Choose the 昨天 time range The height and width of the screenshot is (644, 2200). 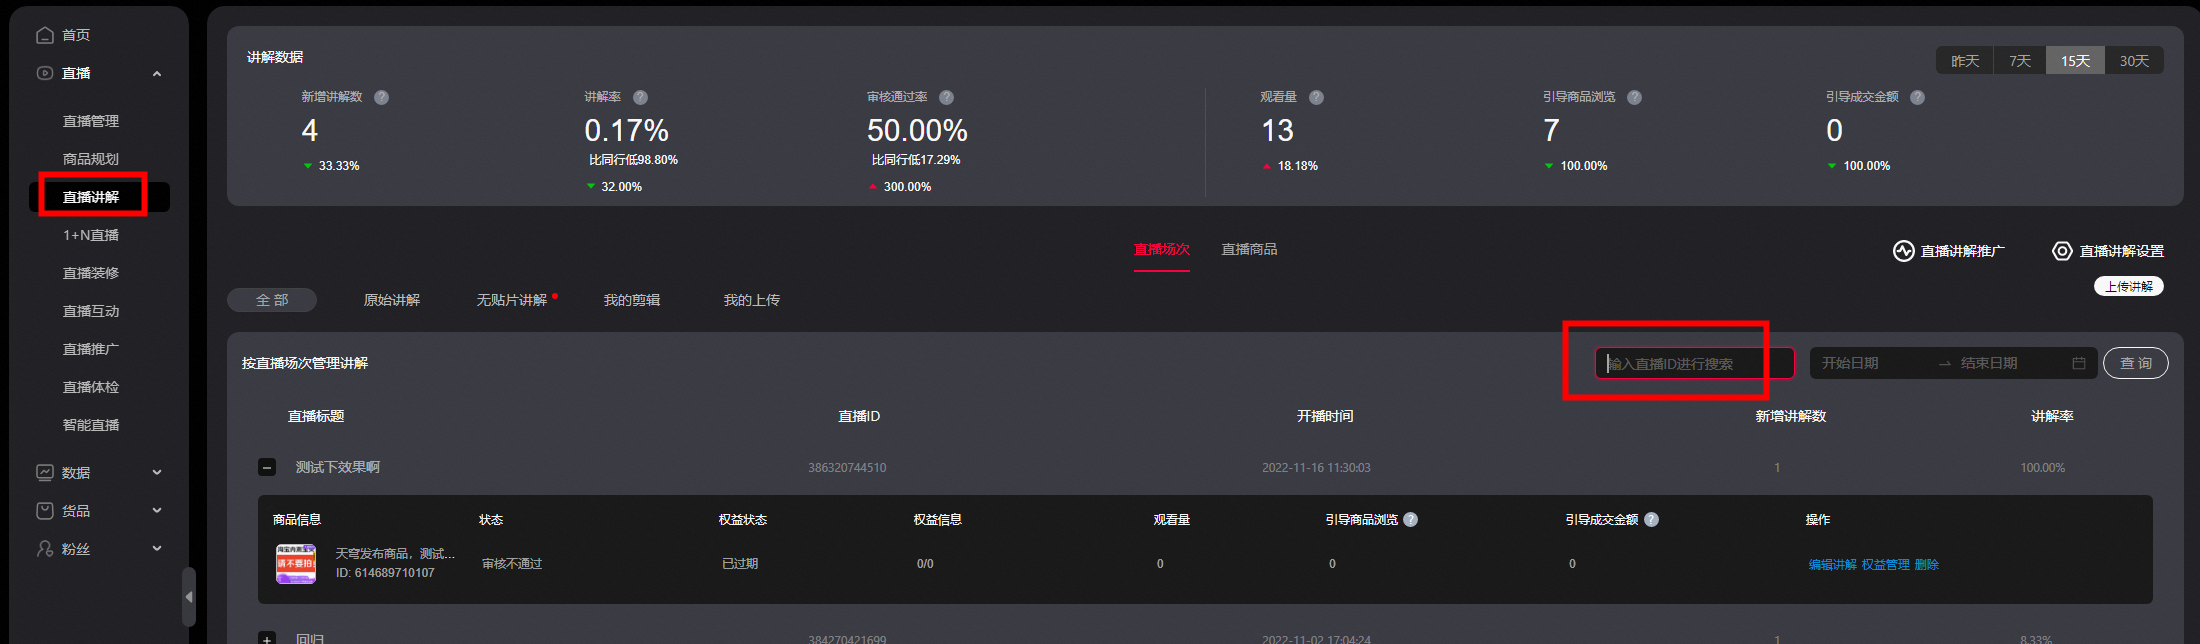click(1965, 61)
